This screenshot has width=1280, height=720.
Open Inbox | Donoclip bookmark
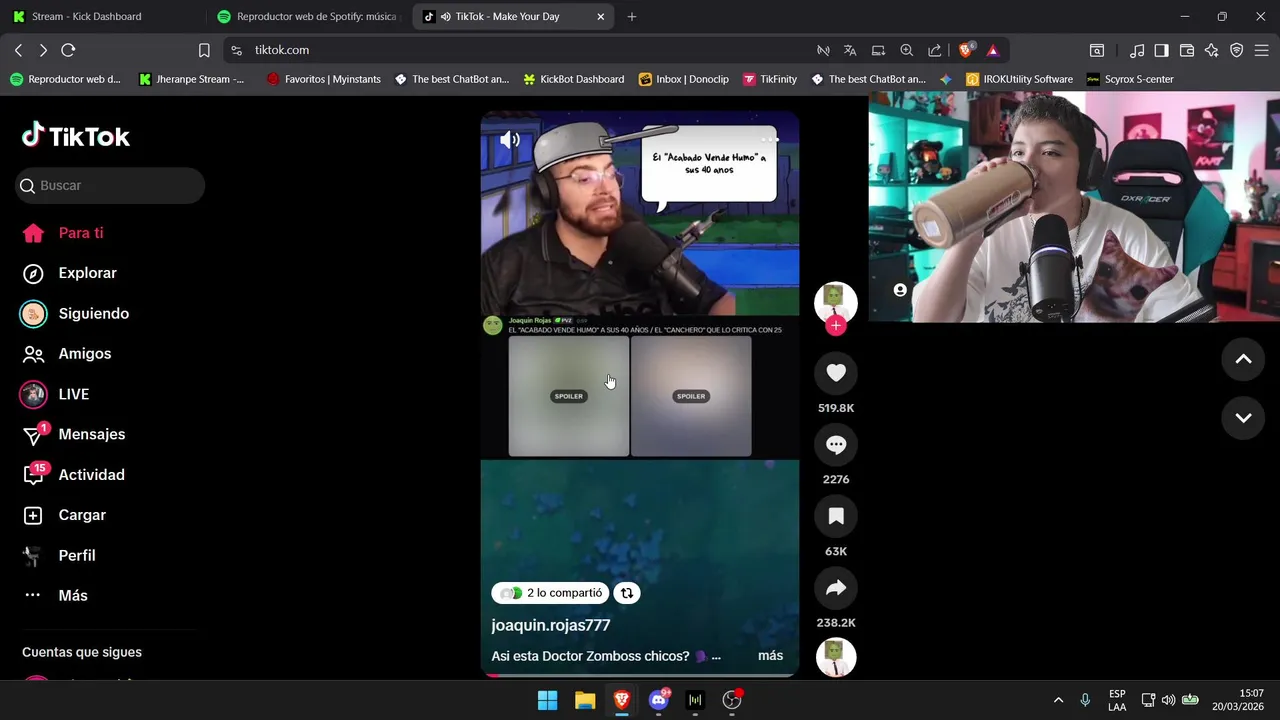pos(684,79)
